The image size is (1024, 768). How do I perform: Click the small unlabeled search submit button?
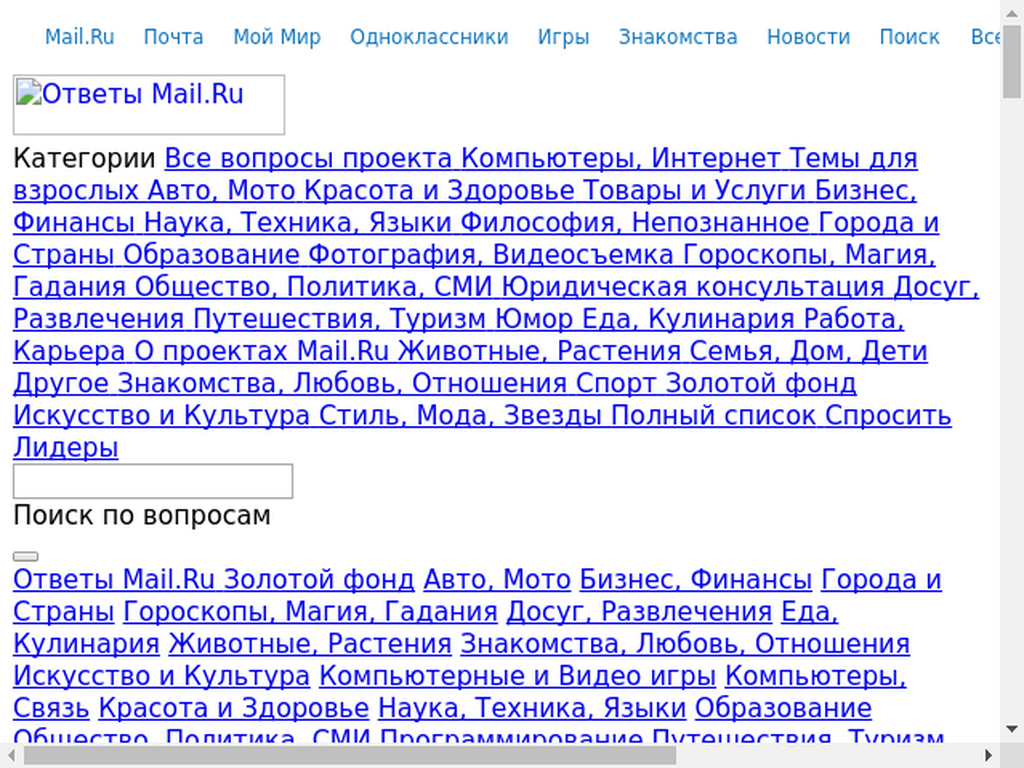[25, 556]
